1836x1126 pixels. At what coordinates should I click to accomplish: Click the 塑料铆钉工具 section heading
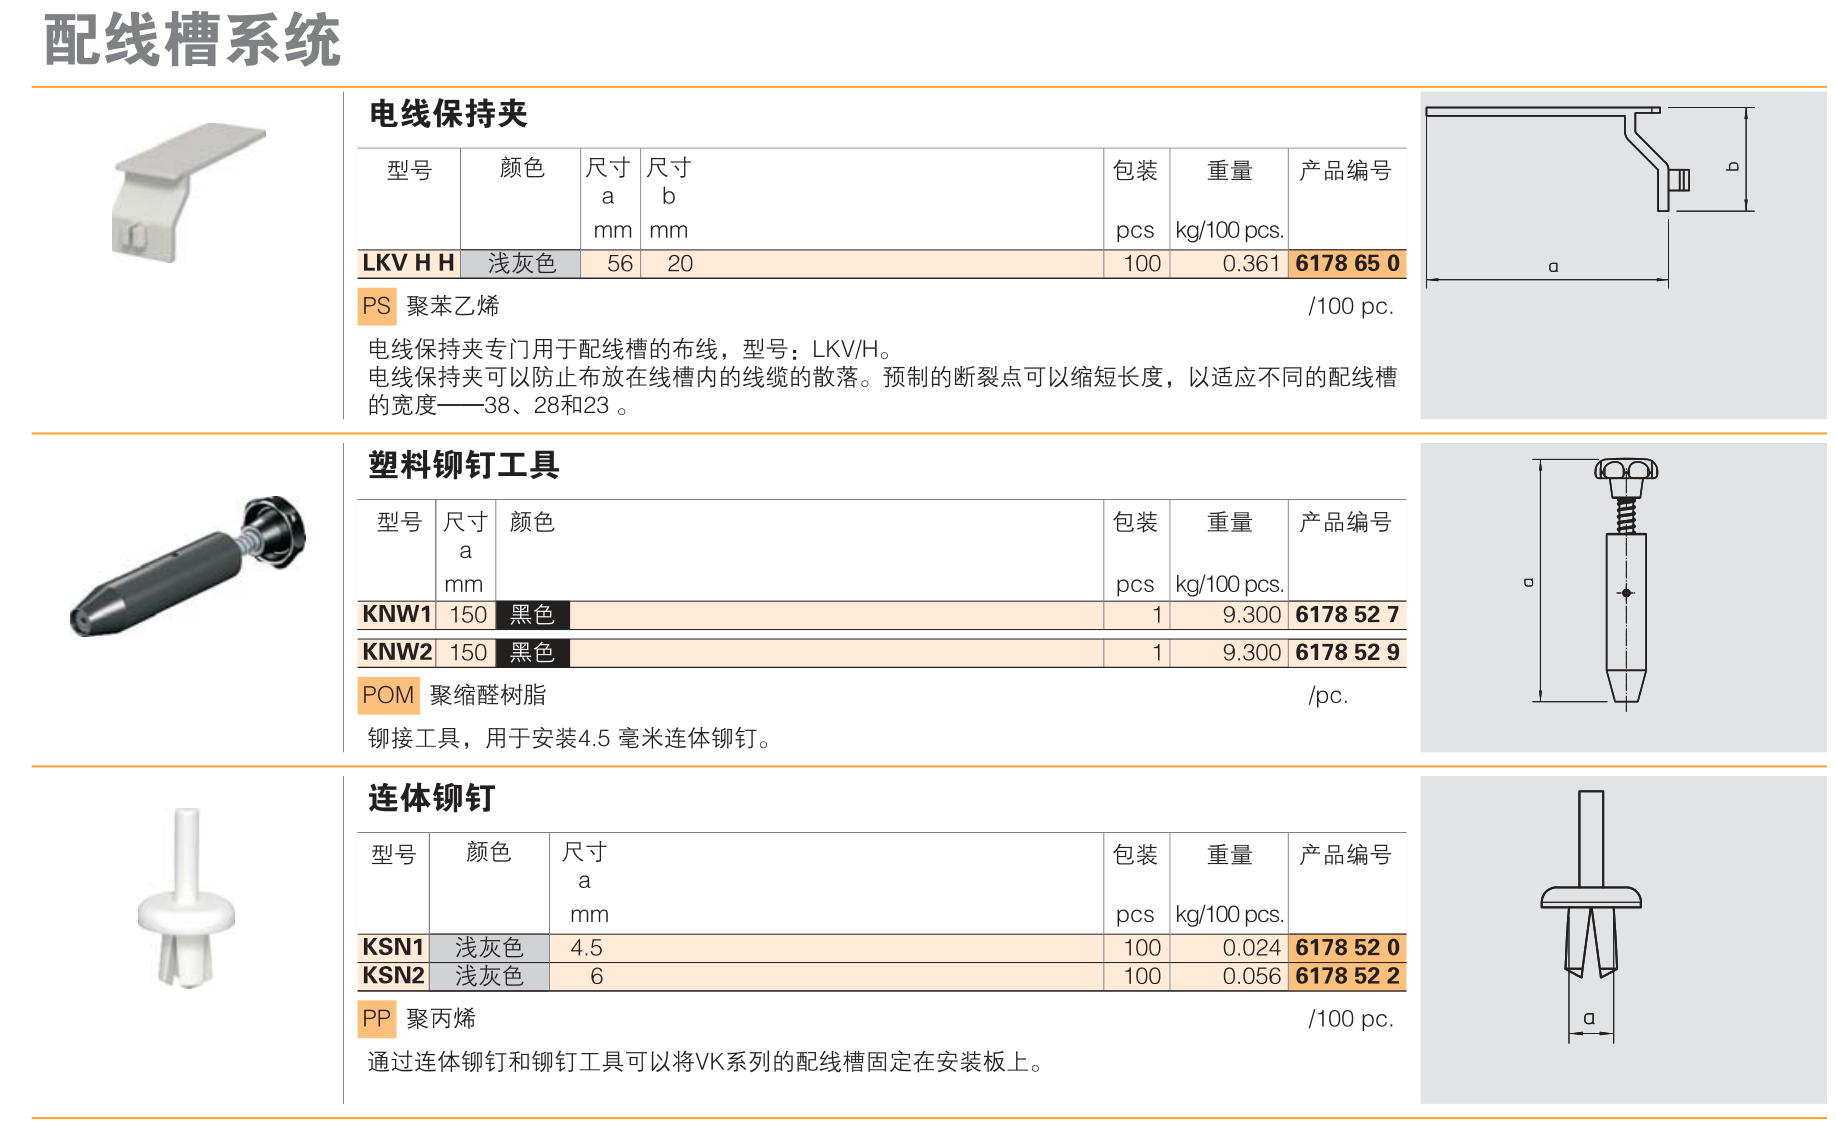click(x=463, y=465)
